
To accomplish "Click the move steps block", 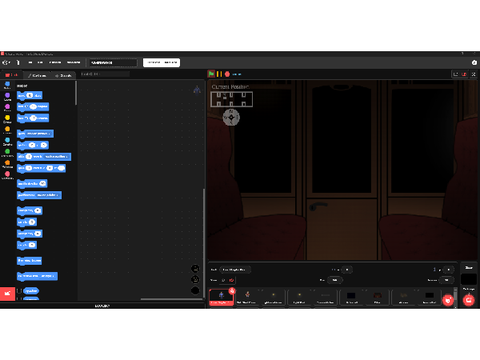I will pyautogui.click(x=30, y=95).
